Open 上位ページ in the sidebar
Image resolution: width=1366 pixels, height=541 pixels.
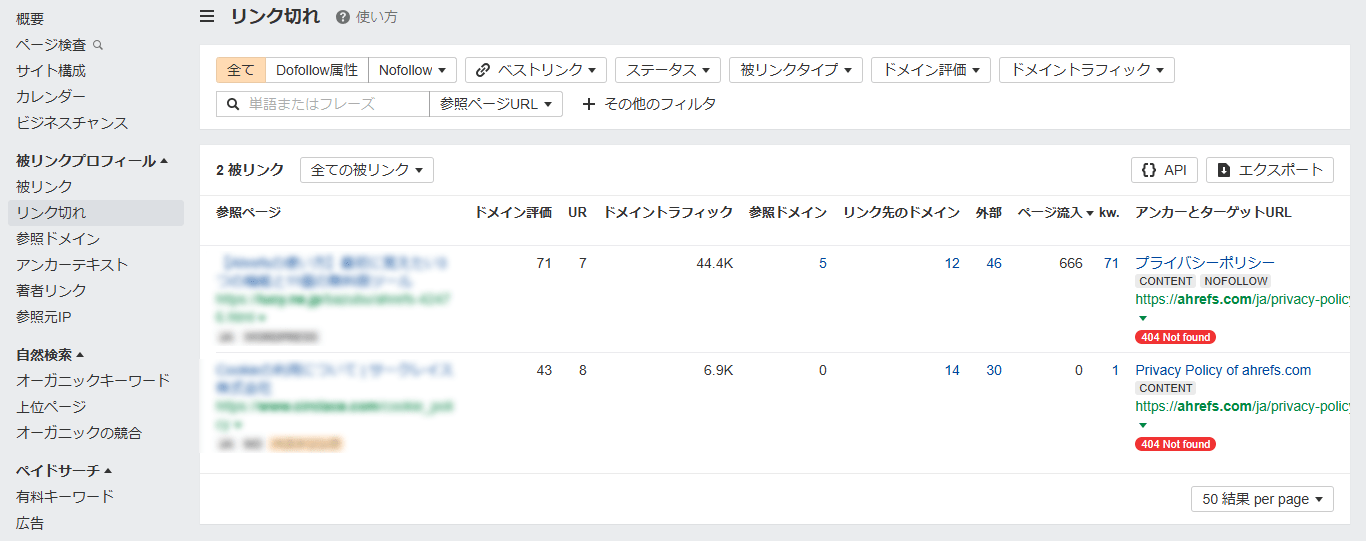click(x=51, y=407)
